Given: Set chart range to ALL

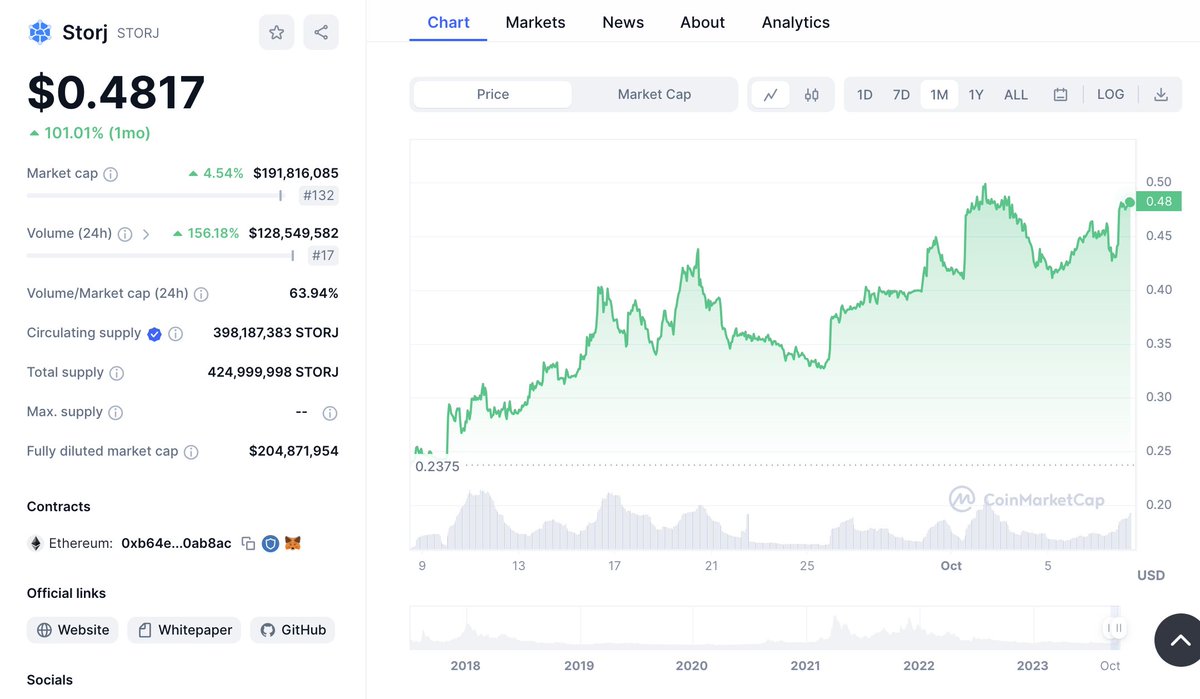Looking at the screenshot, I should pyautogui.click(x=1016, y=95).
